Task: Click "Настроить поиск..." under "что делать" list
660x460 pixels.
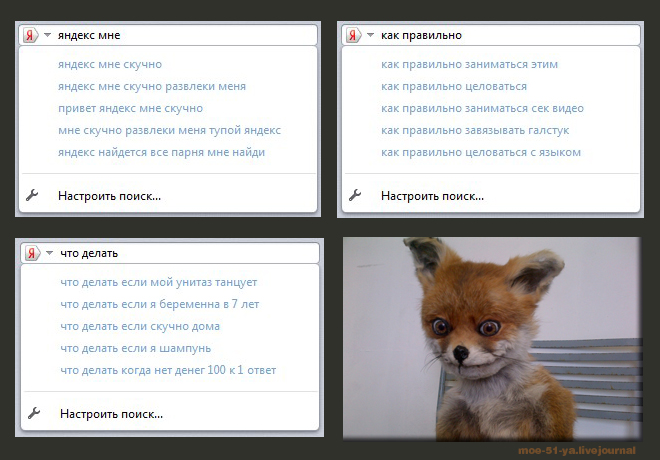Action: pos(111,413)
